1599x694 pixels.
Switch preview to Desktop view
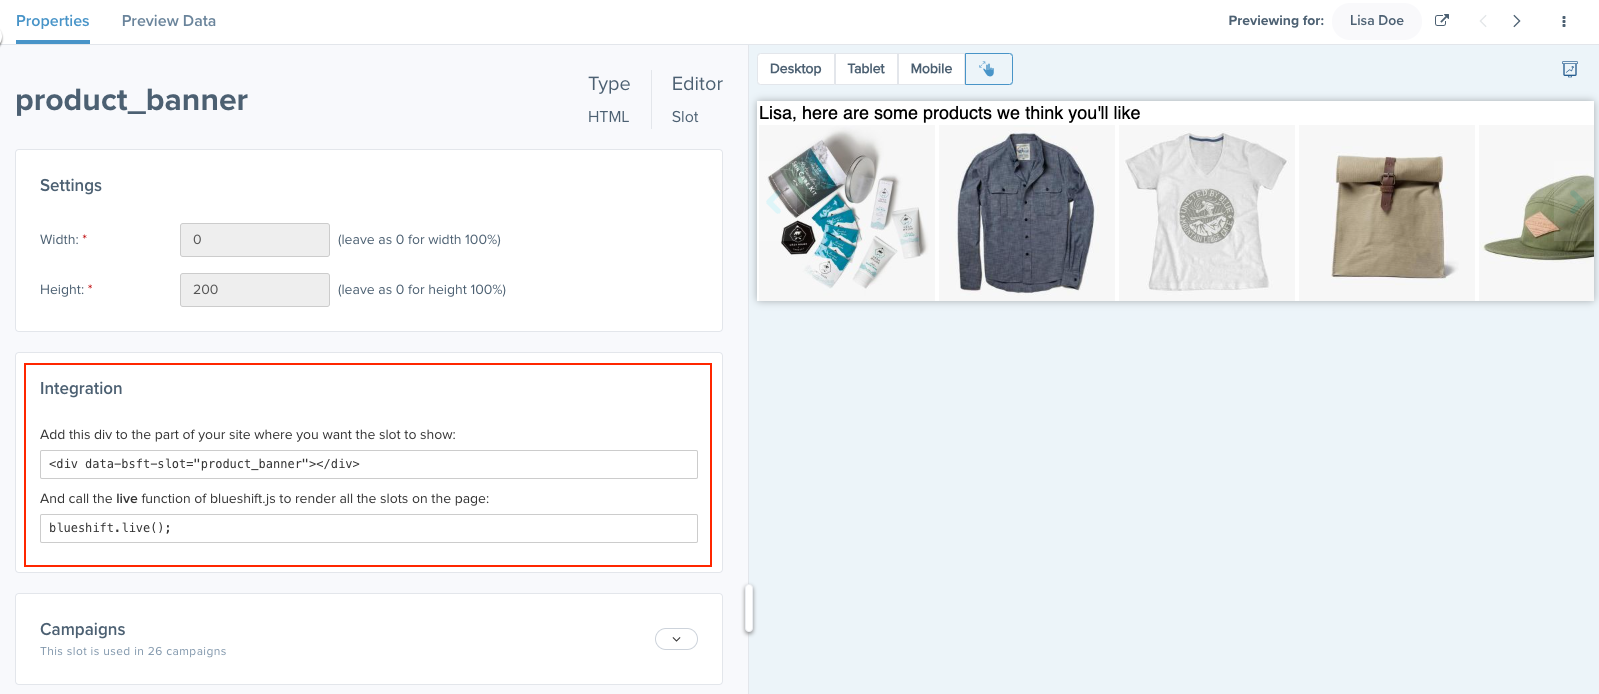click(795, 69)
